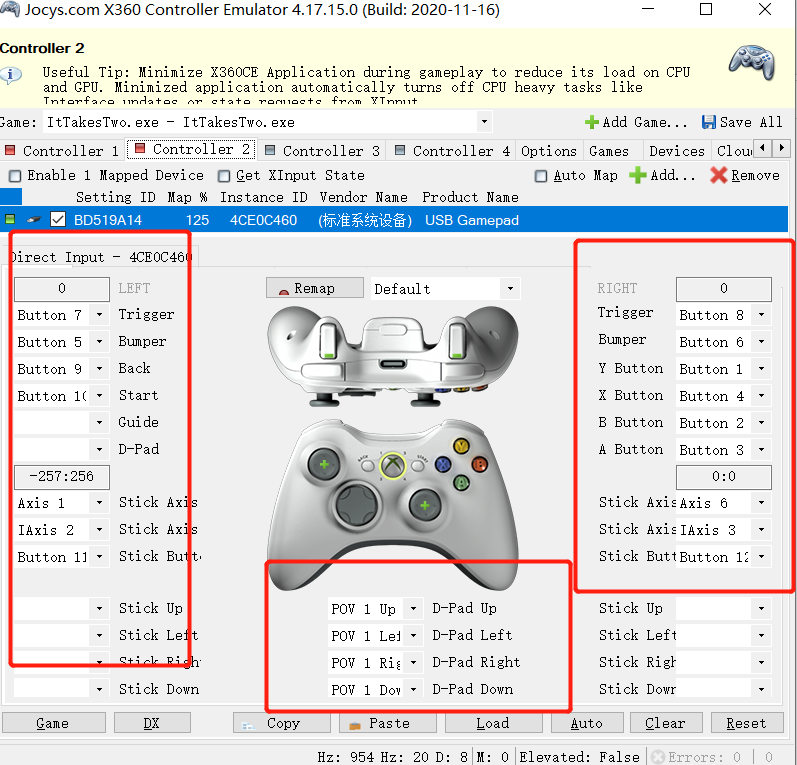Click the green plus Add device icon
The height and width of the screenshot is (765, 797).
tap(637, 175)
